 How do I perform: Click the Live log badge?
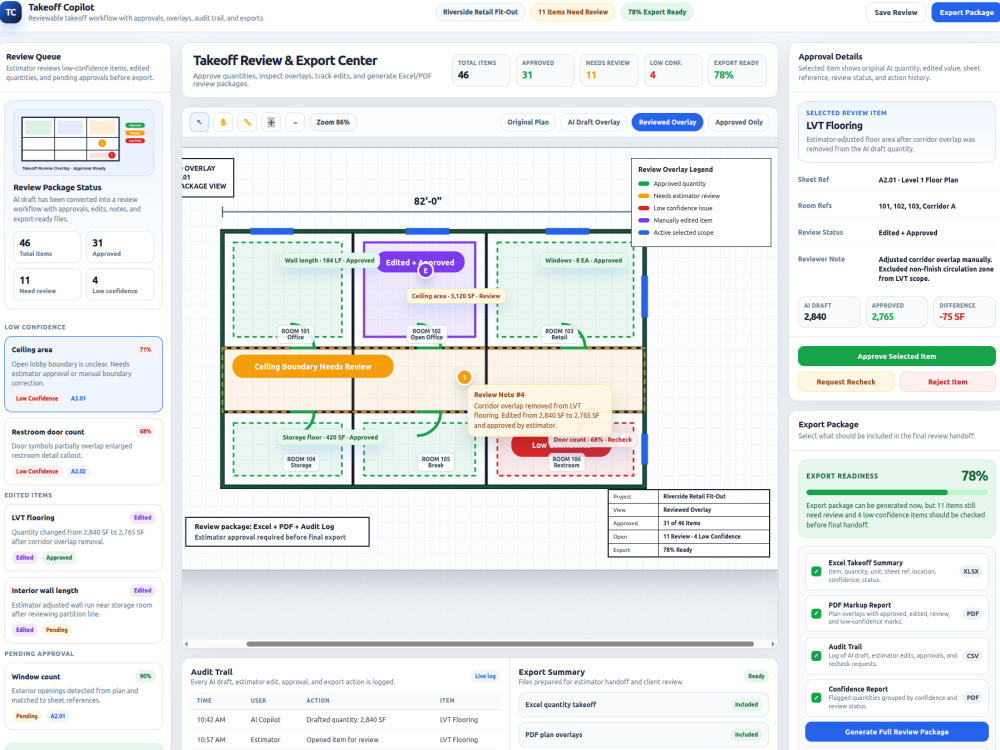point(485,676)
